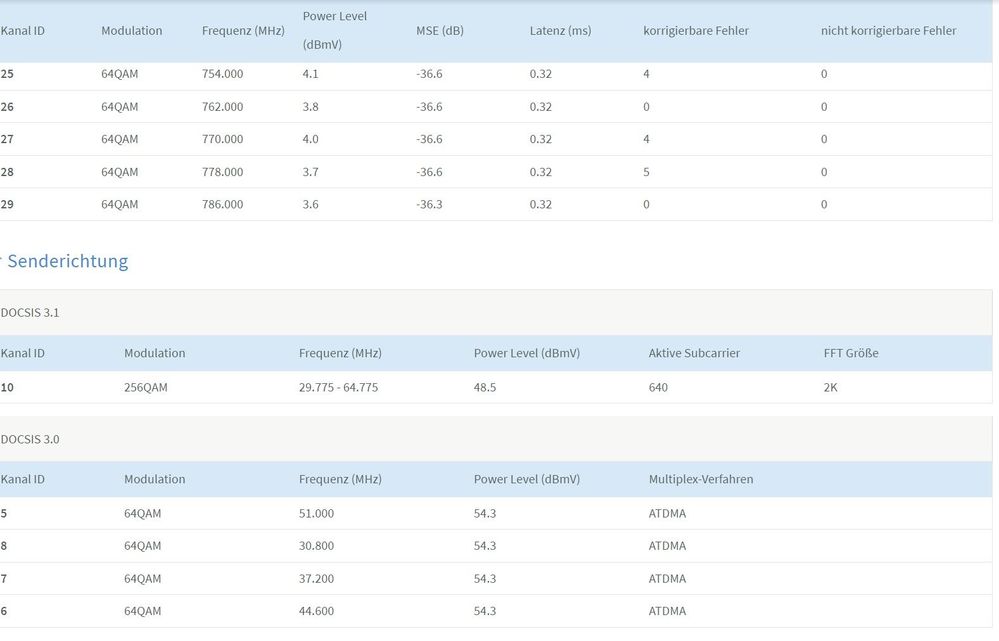Click the nicht korrigierbare Fehler column header
The image size is (999, 641).
pos(888,31)
